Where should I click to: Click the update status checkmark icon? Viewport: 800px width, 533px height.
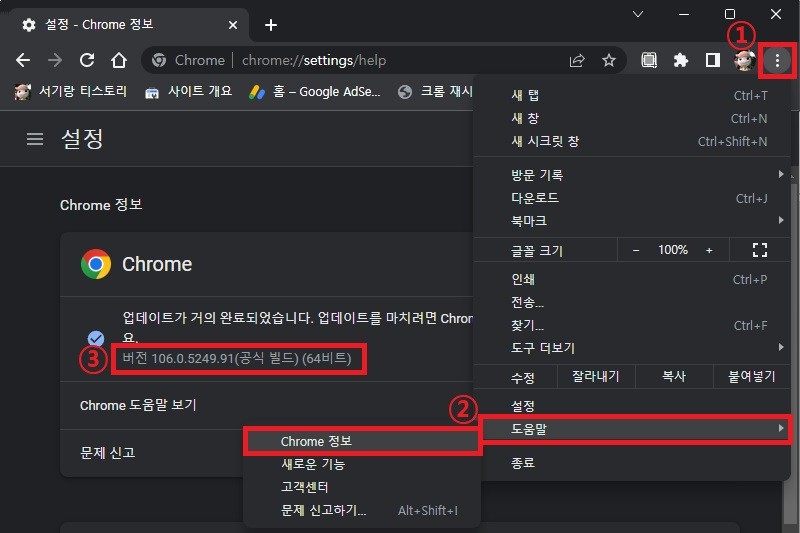pyautogui.click(x=96, y=338)
